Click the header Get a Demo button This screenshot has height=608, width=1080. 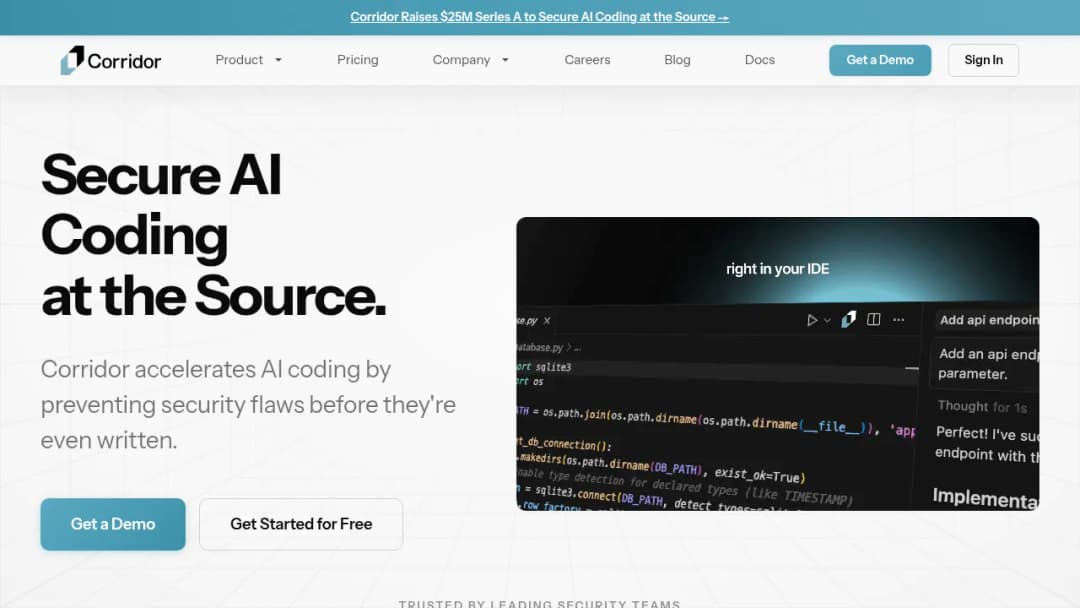coord(880,61)
